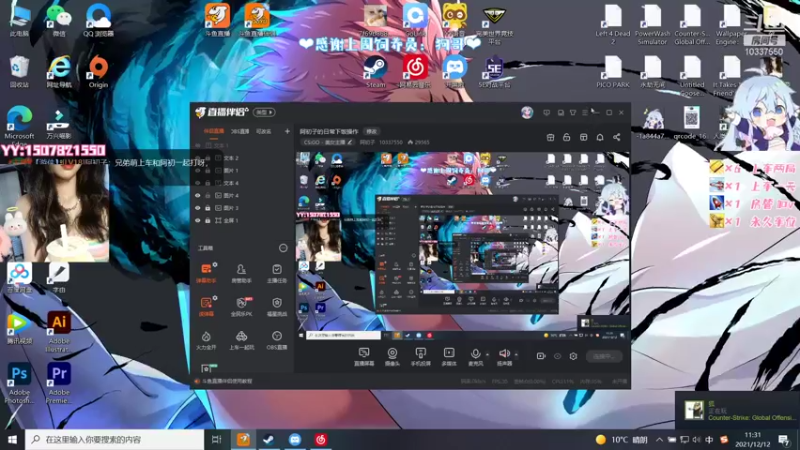The width and height of the screenshot is (800, 450).
Task: Open the 火力全开 tool
Action: [206, 340]
